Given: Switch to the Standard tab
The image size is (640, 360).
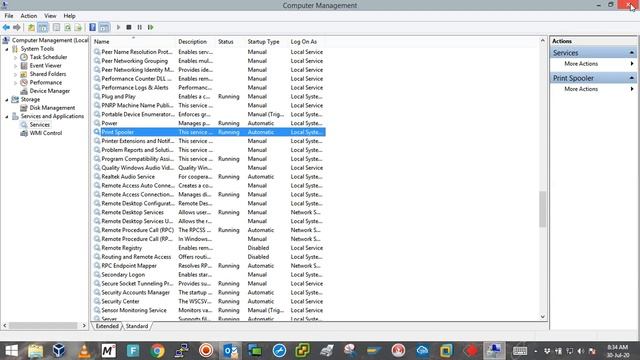Looking at the screenshot, I should 137,326.
